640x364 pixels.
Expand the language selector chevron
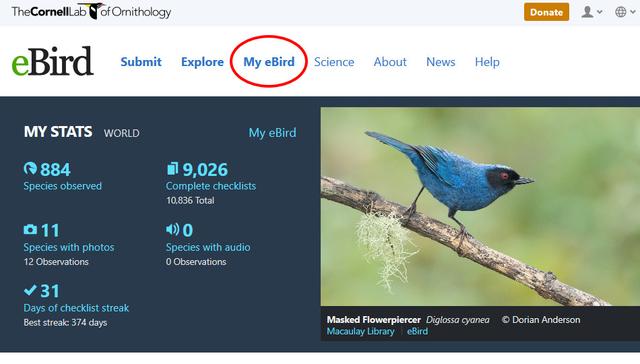coord(633,12)
